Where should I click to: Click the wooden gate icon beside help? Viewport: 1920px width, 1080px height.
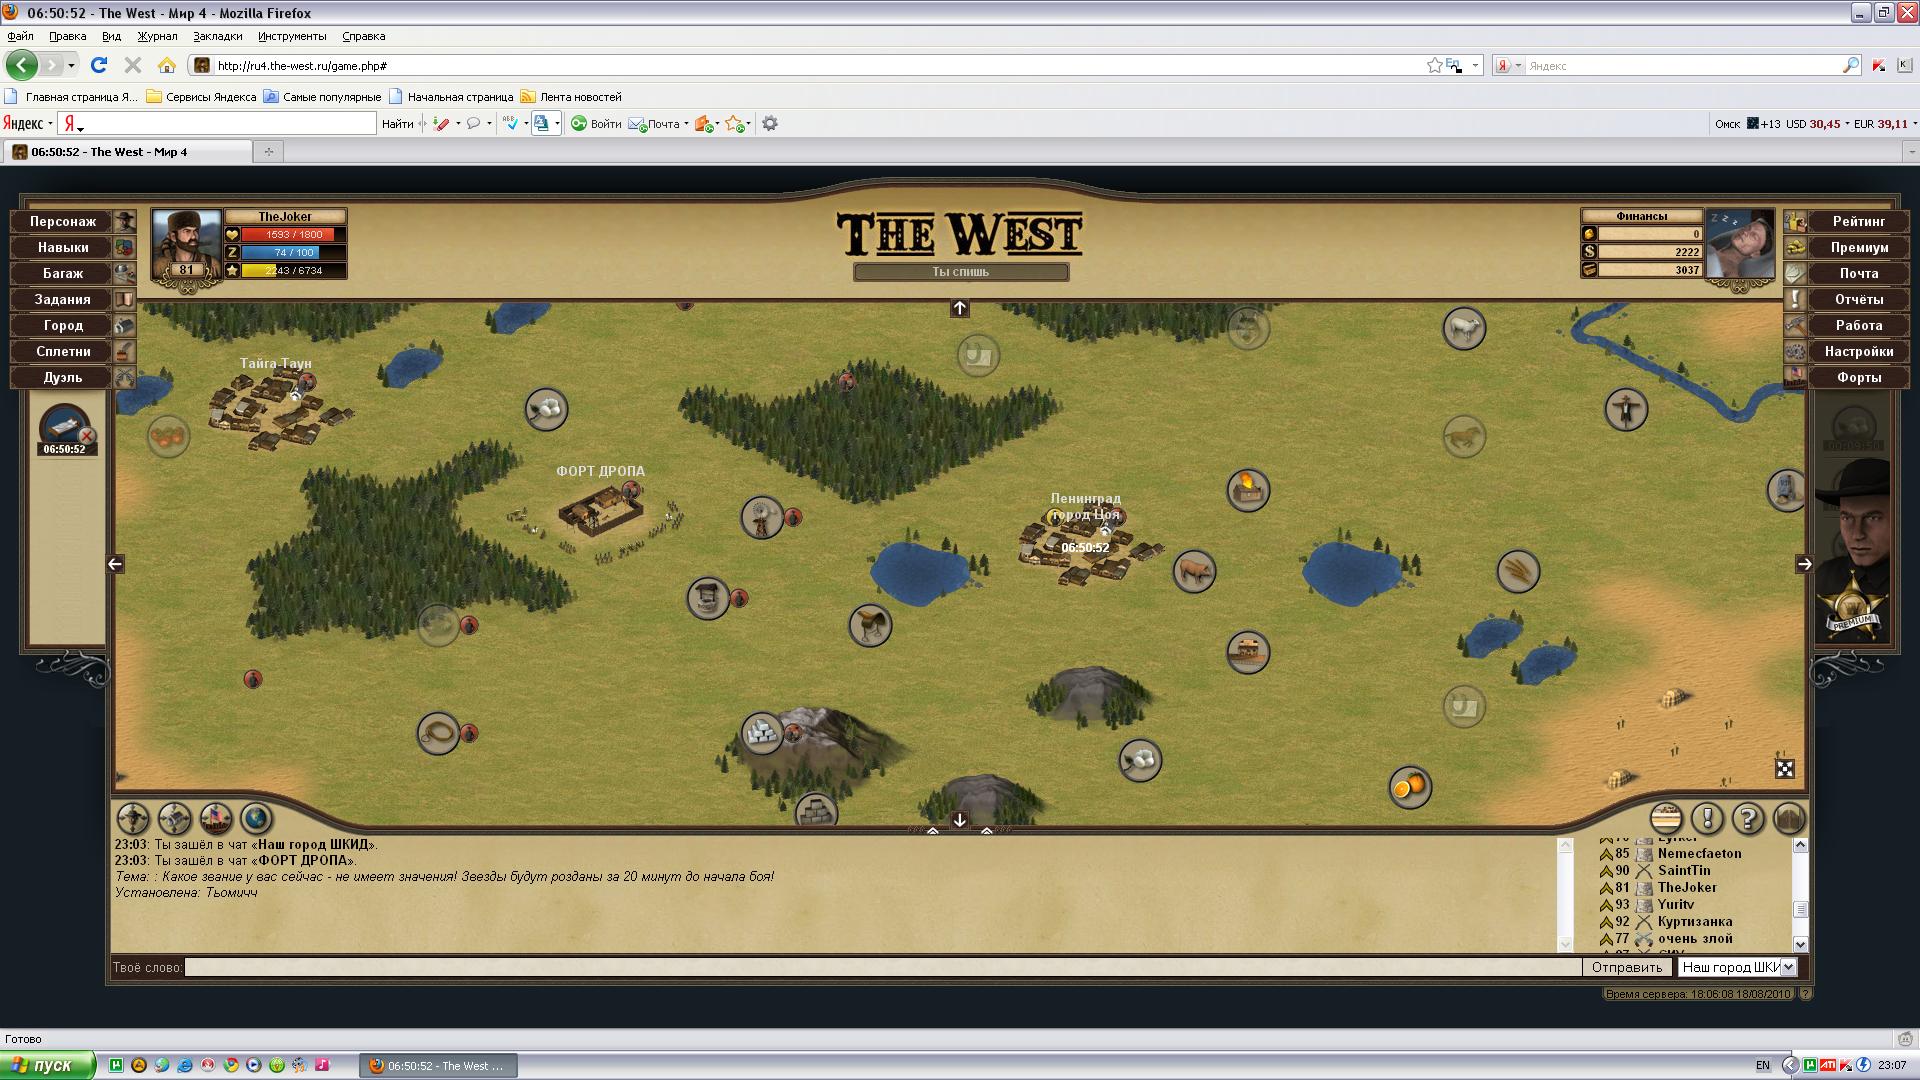[1788, 819]
